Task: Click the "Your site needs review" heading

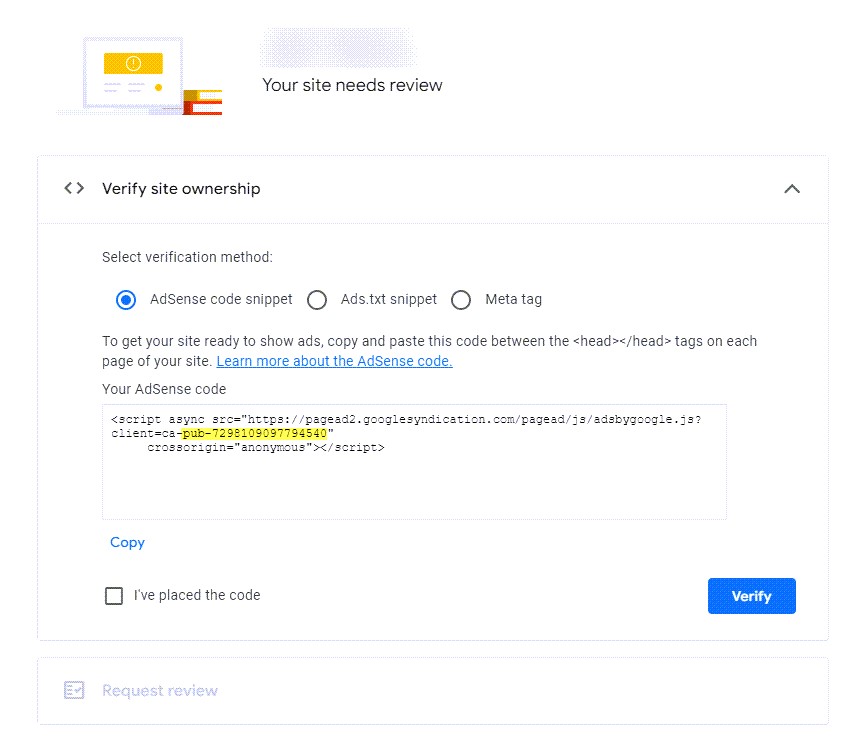Action: 352,85
